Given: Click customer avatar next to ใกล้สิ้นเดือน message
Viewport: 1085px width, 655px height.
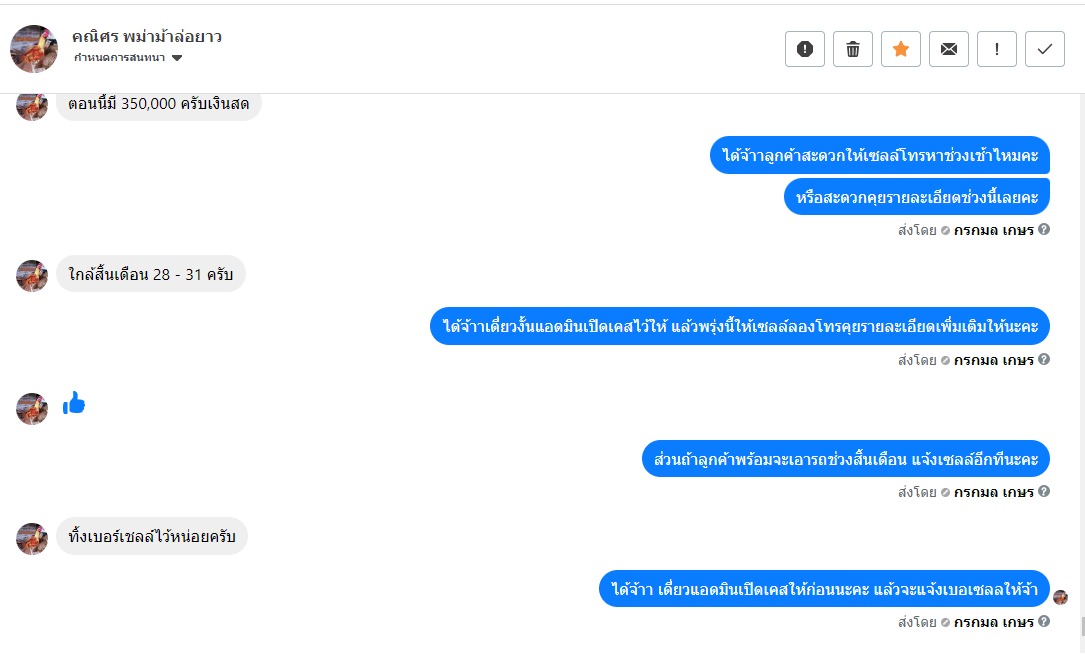Looking at the screenshot, I should [32, 276].
